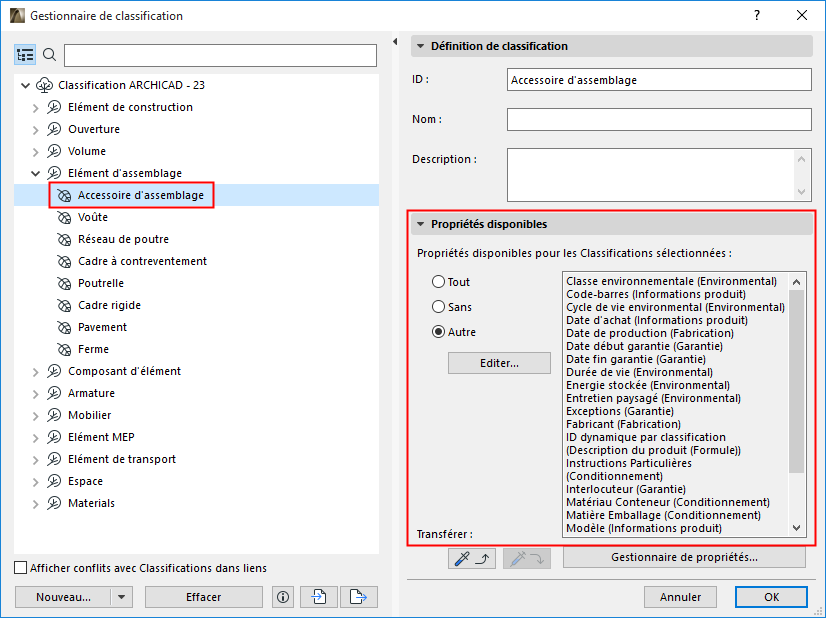Click the pick up properties eyedropper button
The height and width of the screenshot is (618, 826).
[x=471, y=558]
